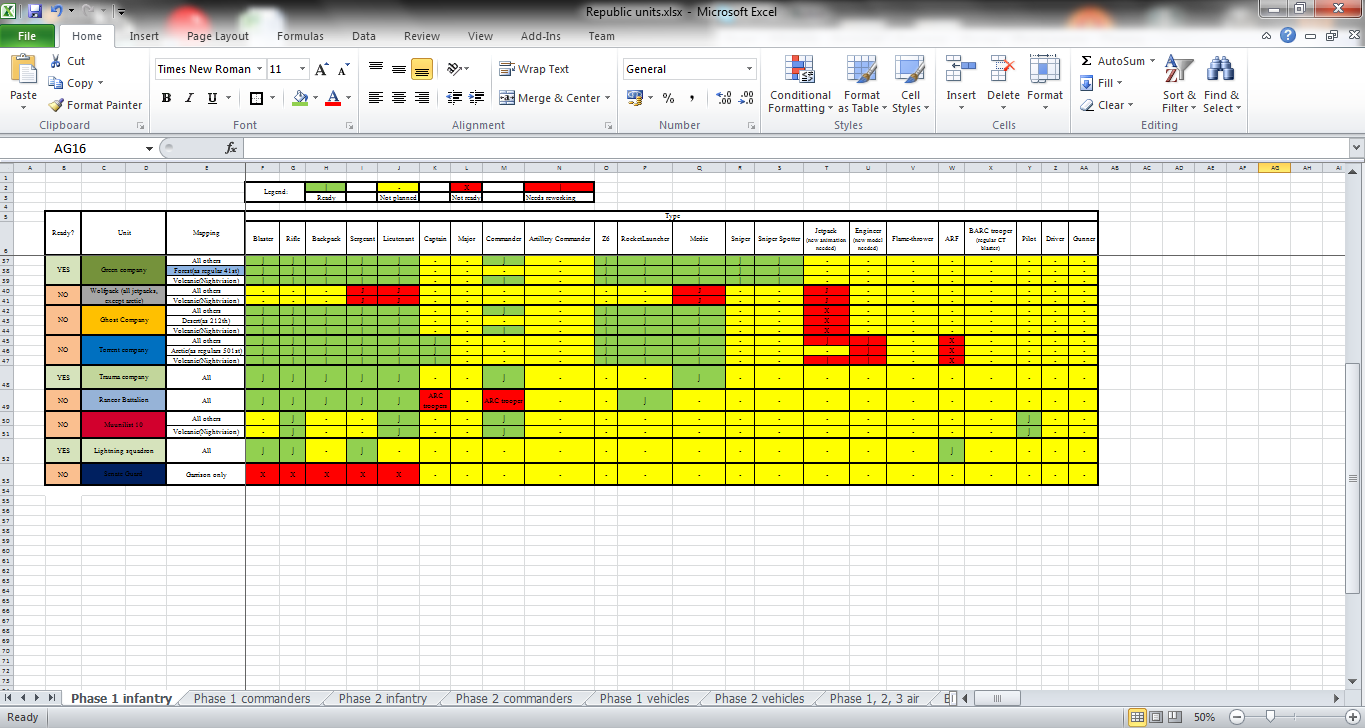Viewport: 1365px width, 728px height.
Task: Open font size 11 dropdown
Action: coord(302,69)
